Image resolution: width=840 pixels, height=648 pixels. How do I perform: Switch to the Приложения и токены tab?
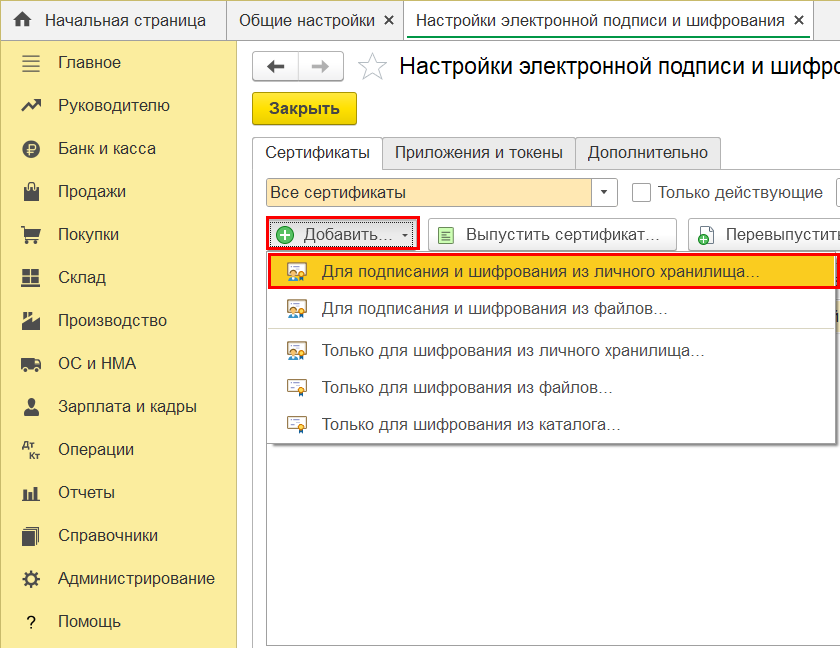point(479,153)
